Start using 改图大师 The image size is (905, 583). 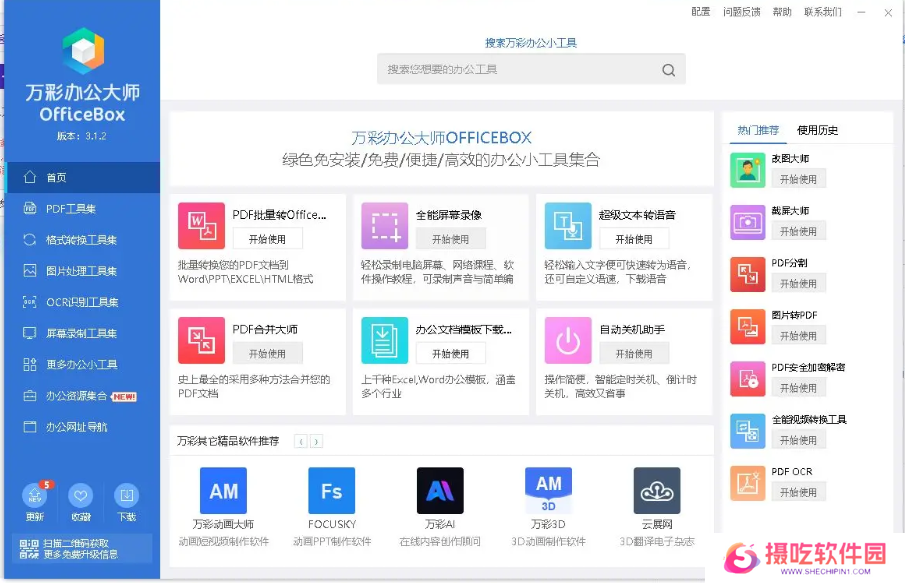(798, 179)
